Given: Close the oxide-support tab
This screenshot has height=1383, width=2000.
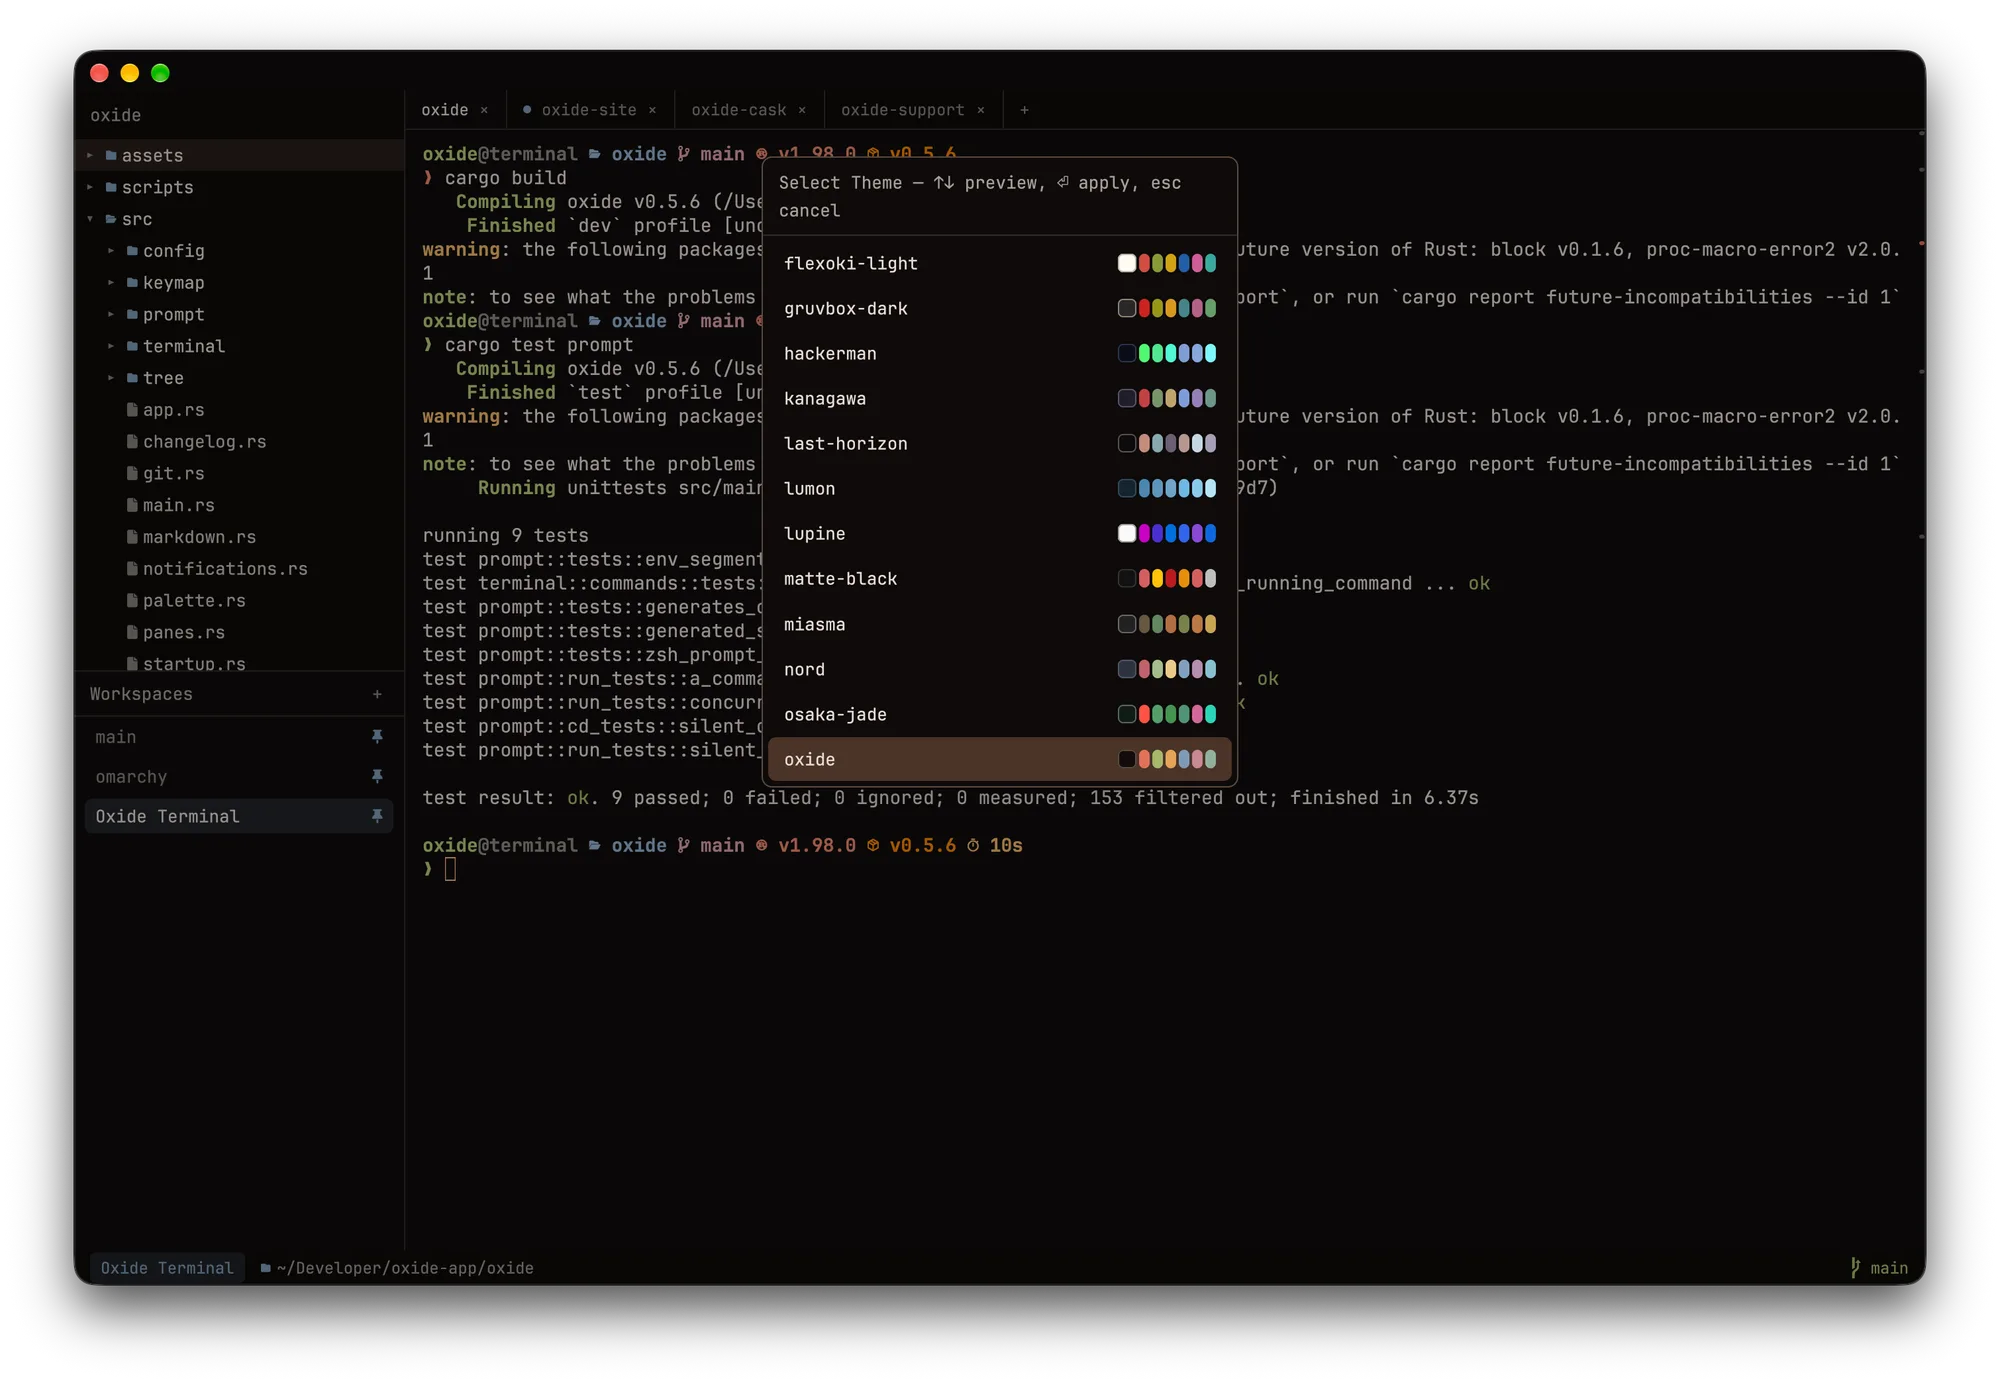Looking at the screenshot, I should pyautogui.click(x=981, y=110).
